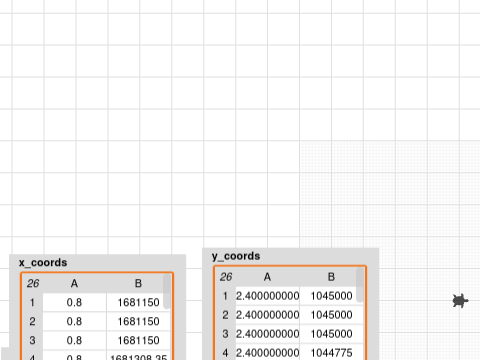Click the y_coords watcher title

236,256
